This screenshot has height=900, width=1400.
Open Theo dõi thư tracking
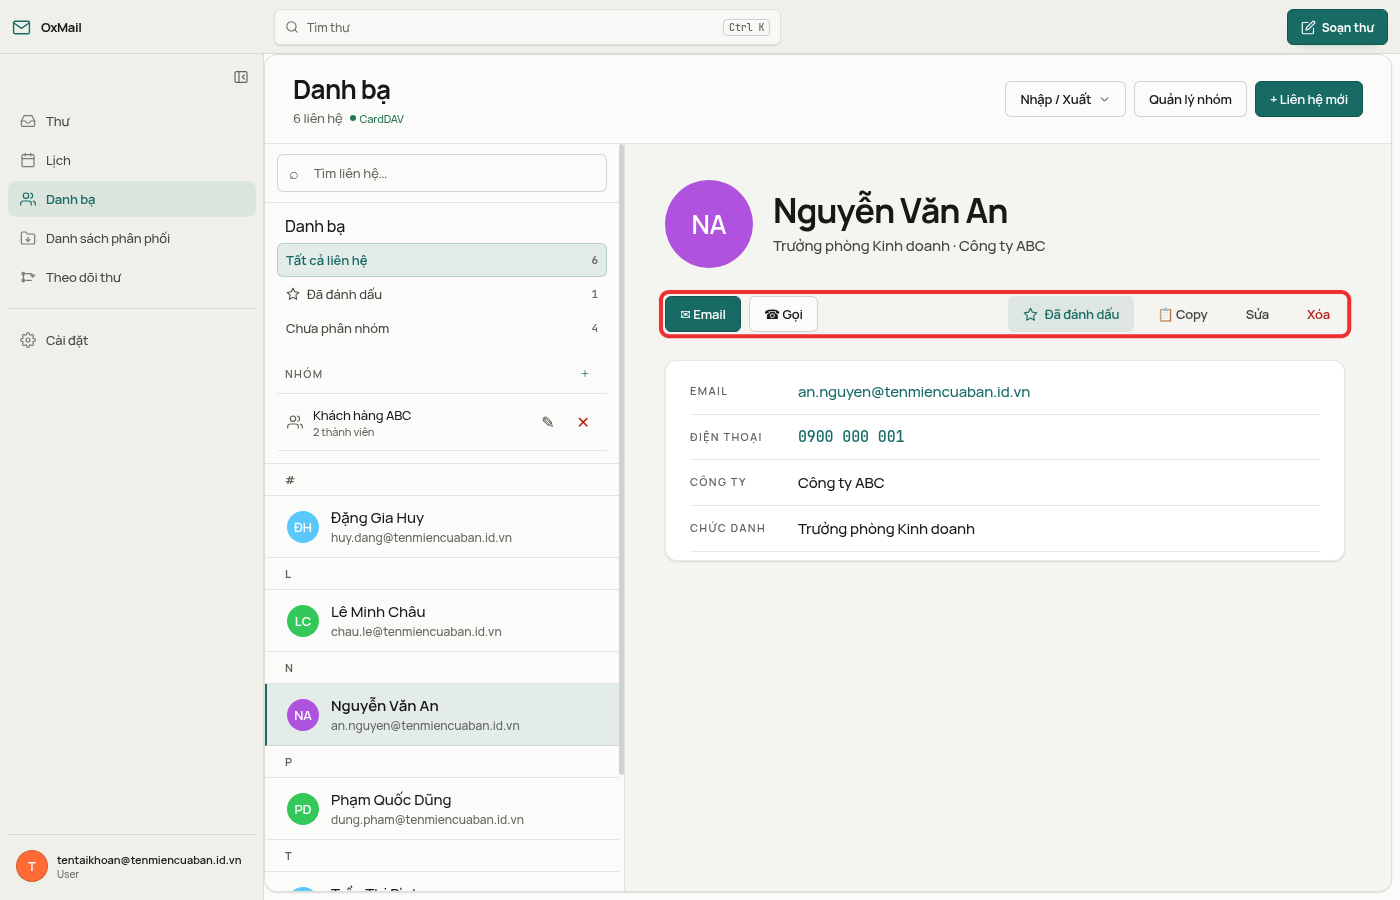coord(132,277)
